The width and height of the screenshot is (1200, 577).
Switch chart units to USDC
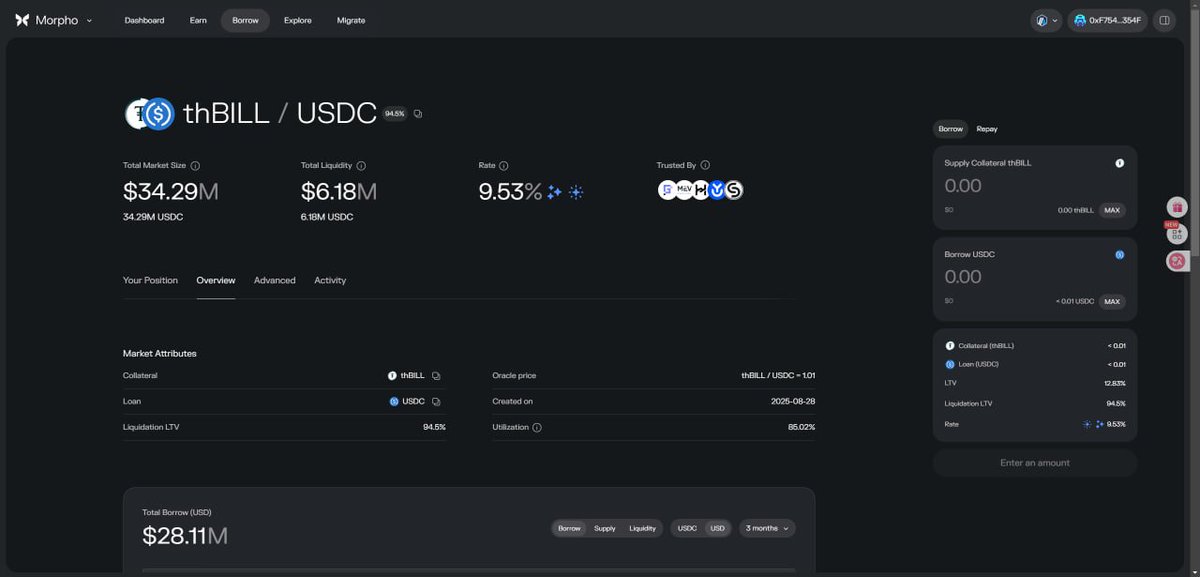tap(687, 528)
